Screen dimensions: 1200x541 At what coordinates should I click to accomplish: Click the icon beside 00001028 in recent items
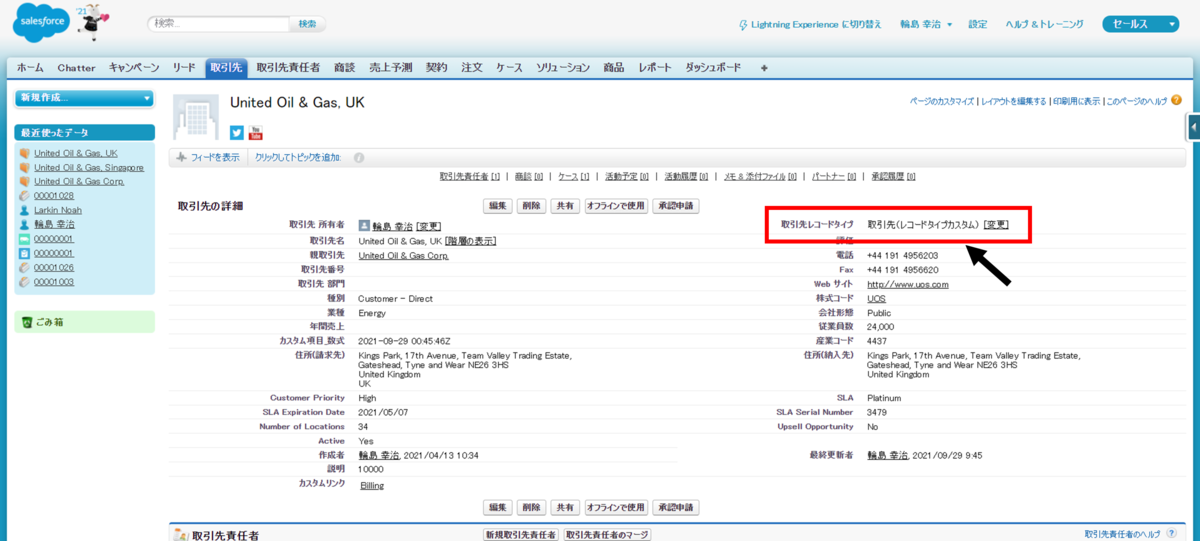[x=25, y=196]
